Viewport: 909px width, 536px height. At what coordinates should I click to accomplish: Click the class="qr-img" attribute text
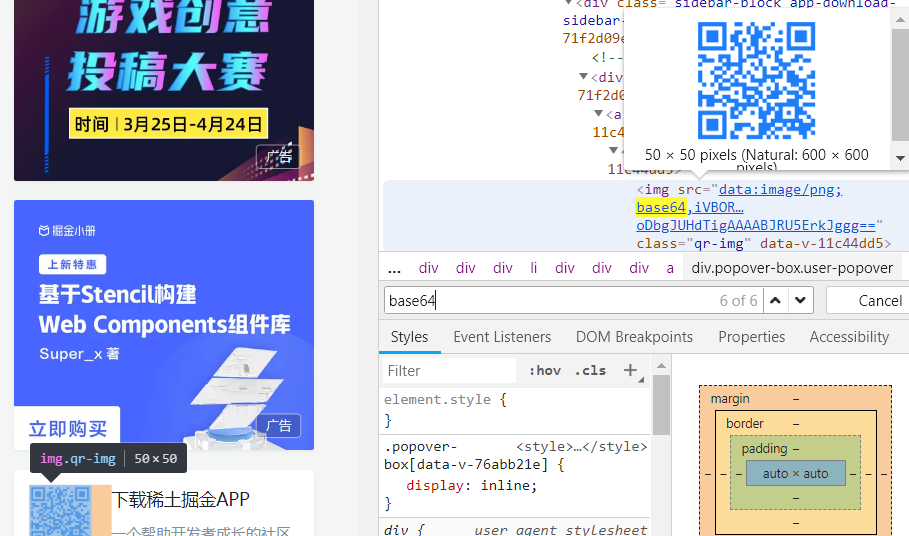click(x=693, y=243)
